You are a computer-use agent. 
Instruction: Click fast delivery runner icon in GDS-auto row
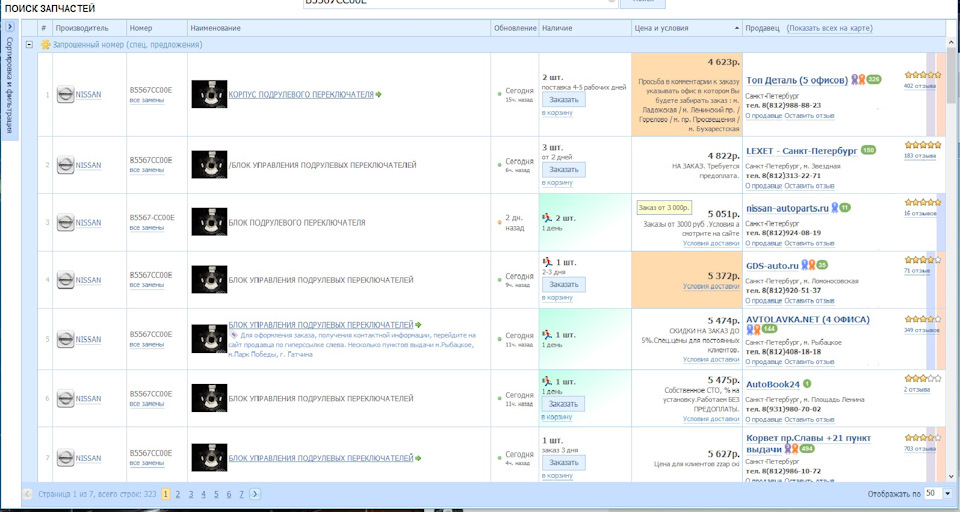click(x=547, y=262)
